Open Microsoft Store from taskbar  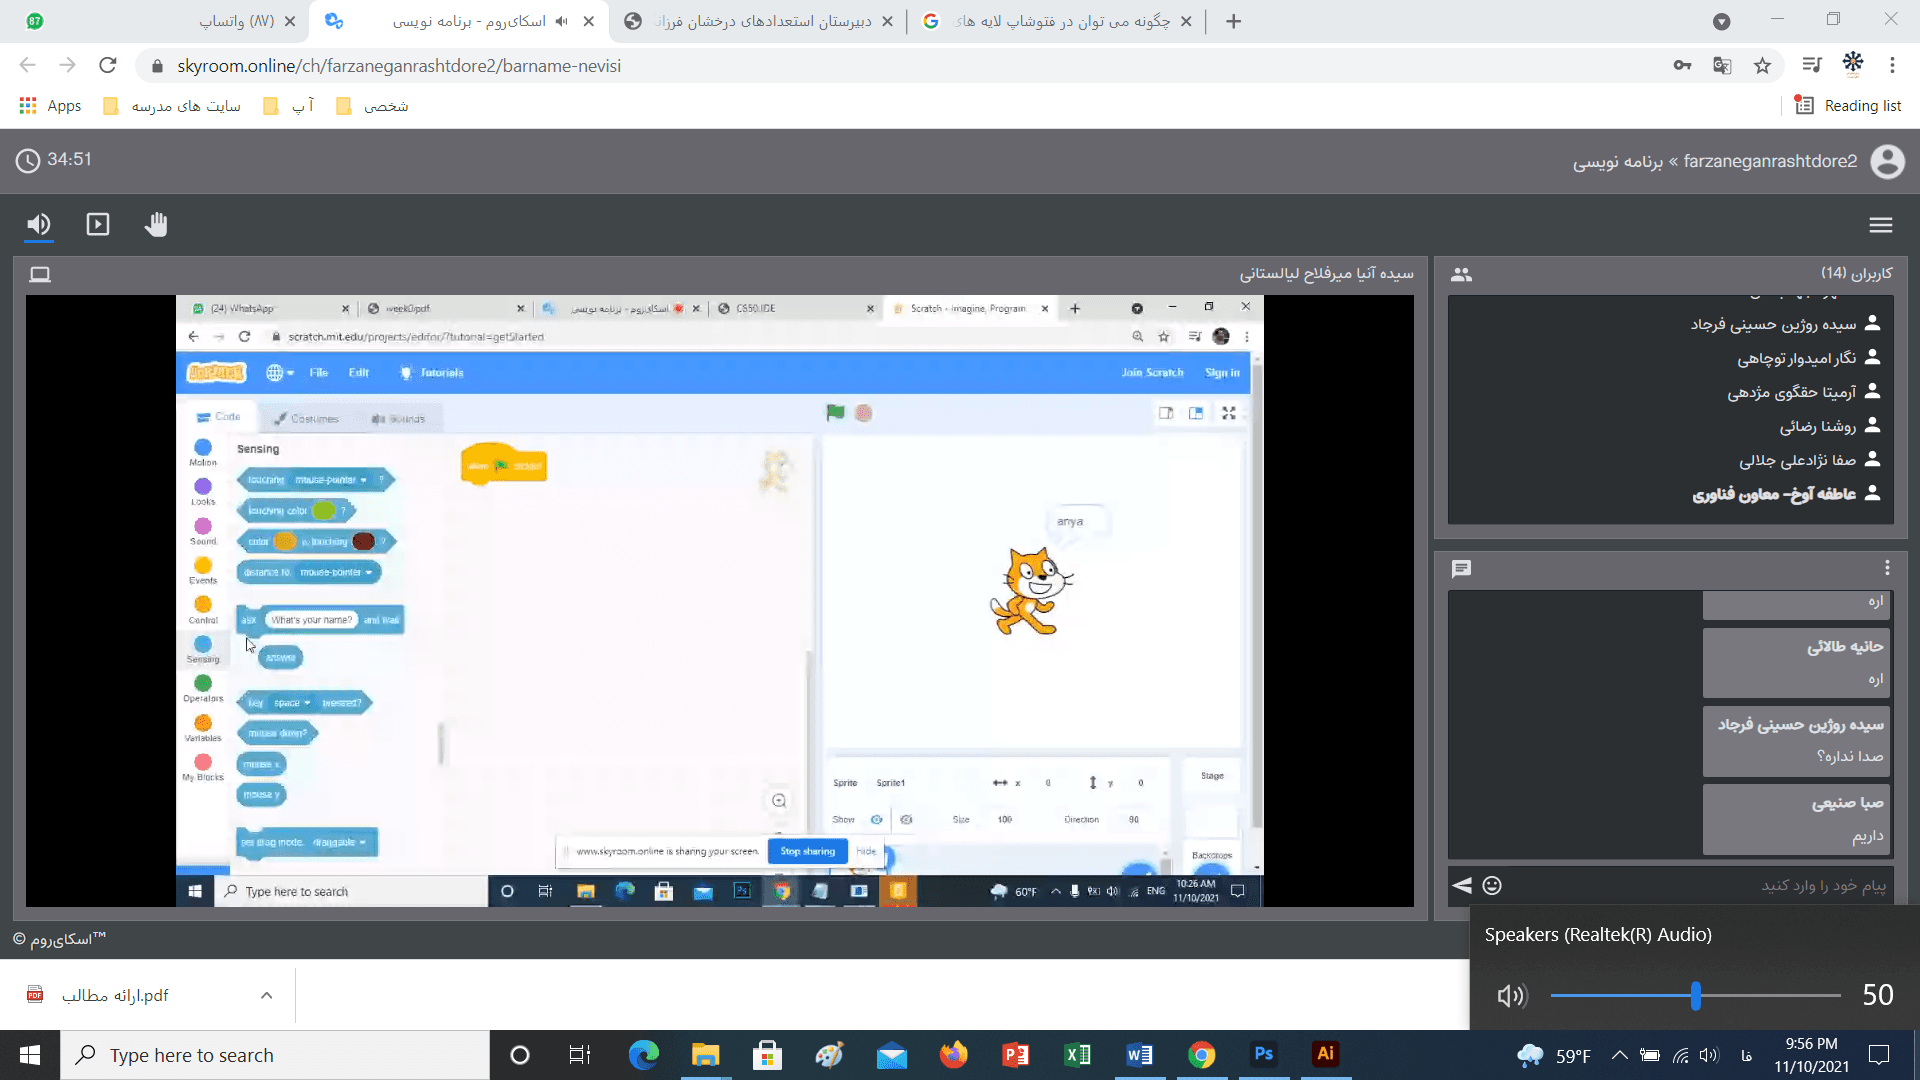[767, 1055]
